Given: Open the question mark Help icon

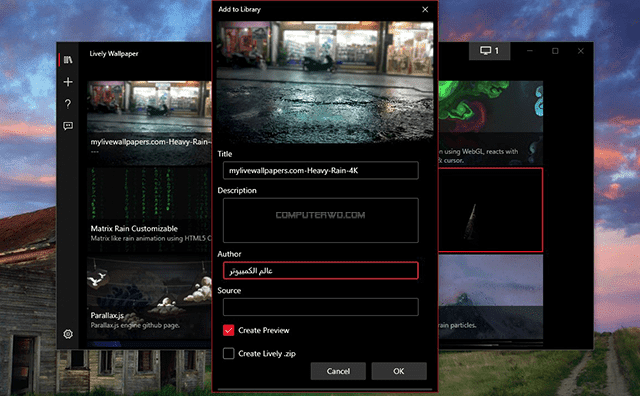Looking at the screenshot, I should pyautogui.click(x=68, y=104).
